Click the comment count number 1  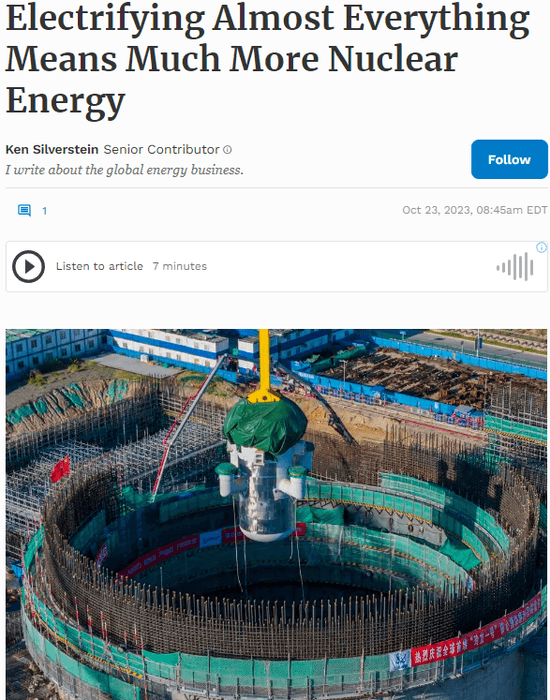pos(44,211)
